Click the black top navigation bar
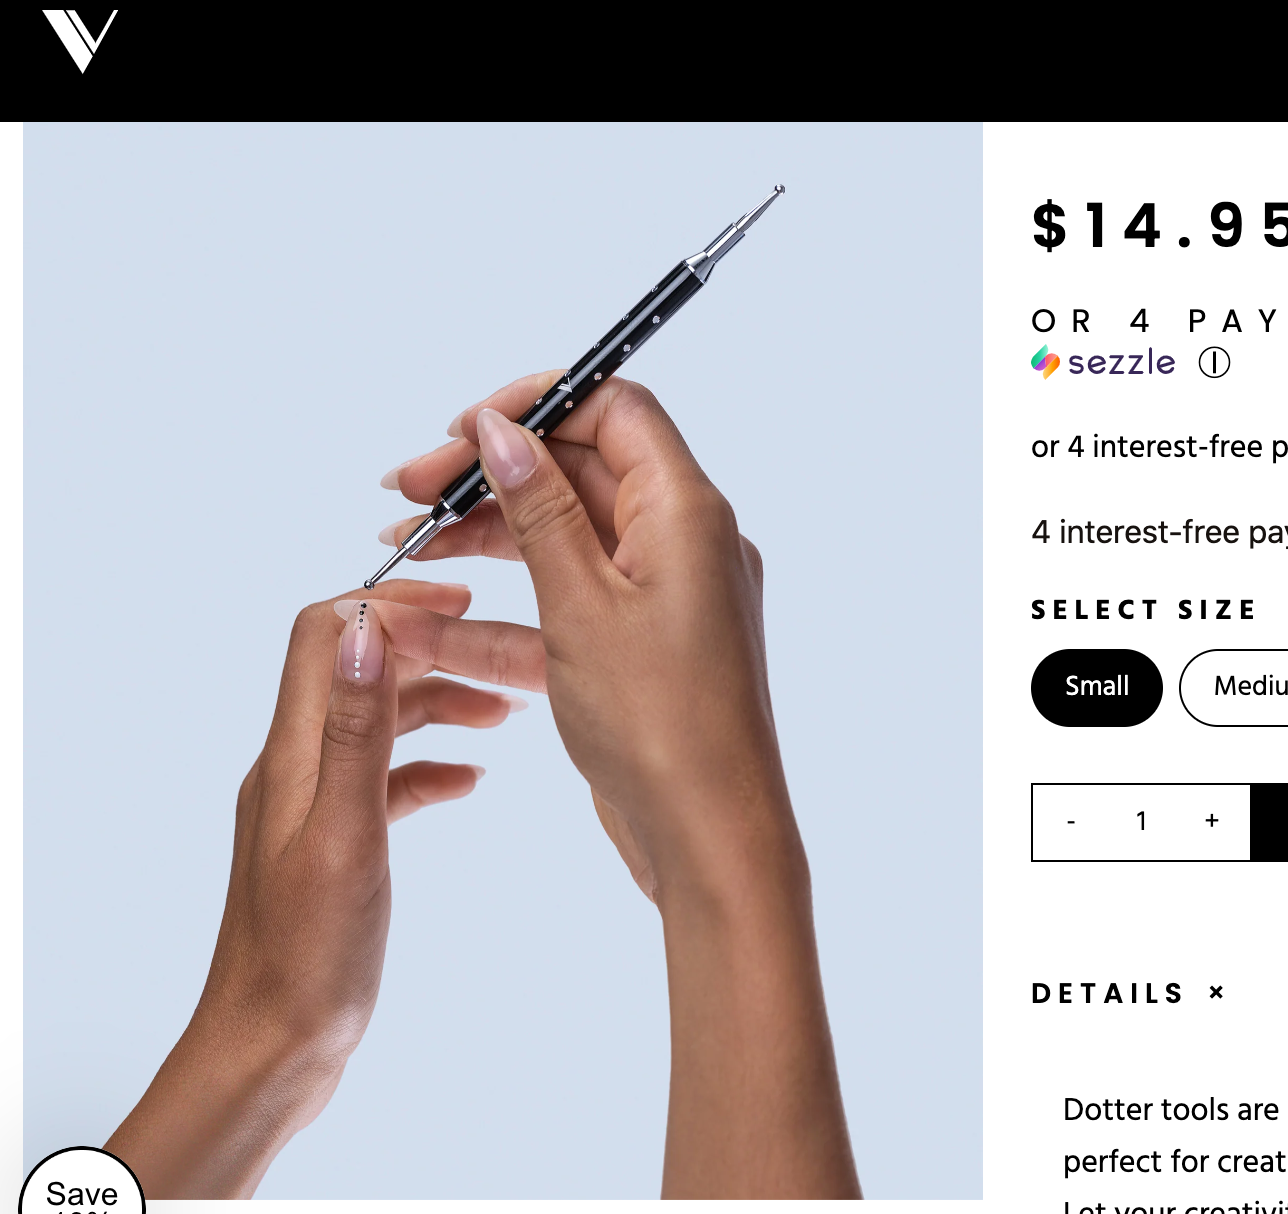 point(644,61)
